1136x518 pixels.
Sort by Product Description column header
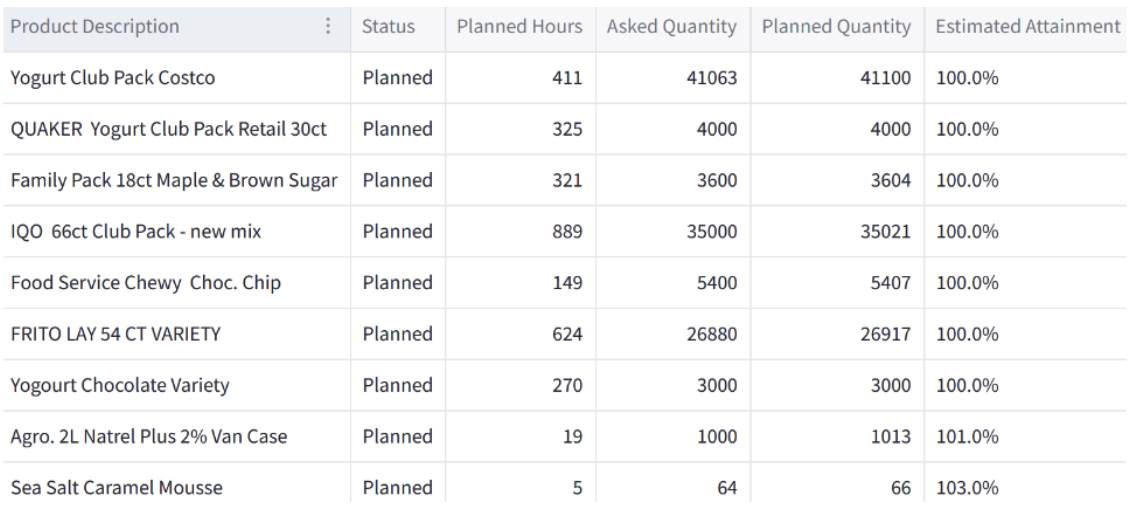click(x=95, y=27)
